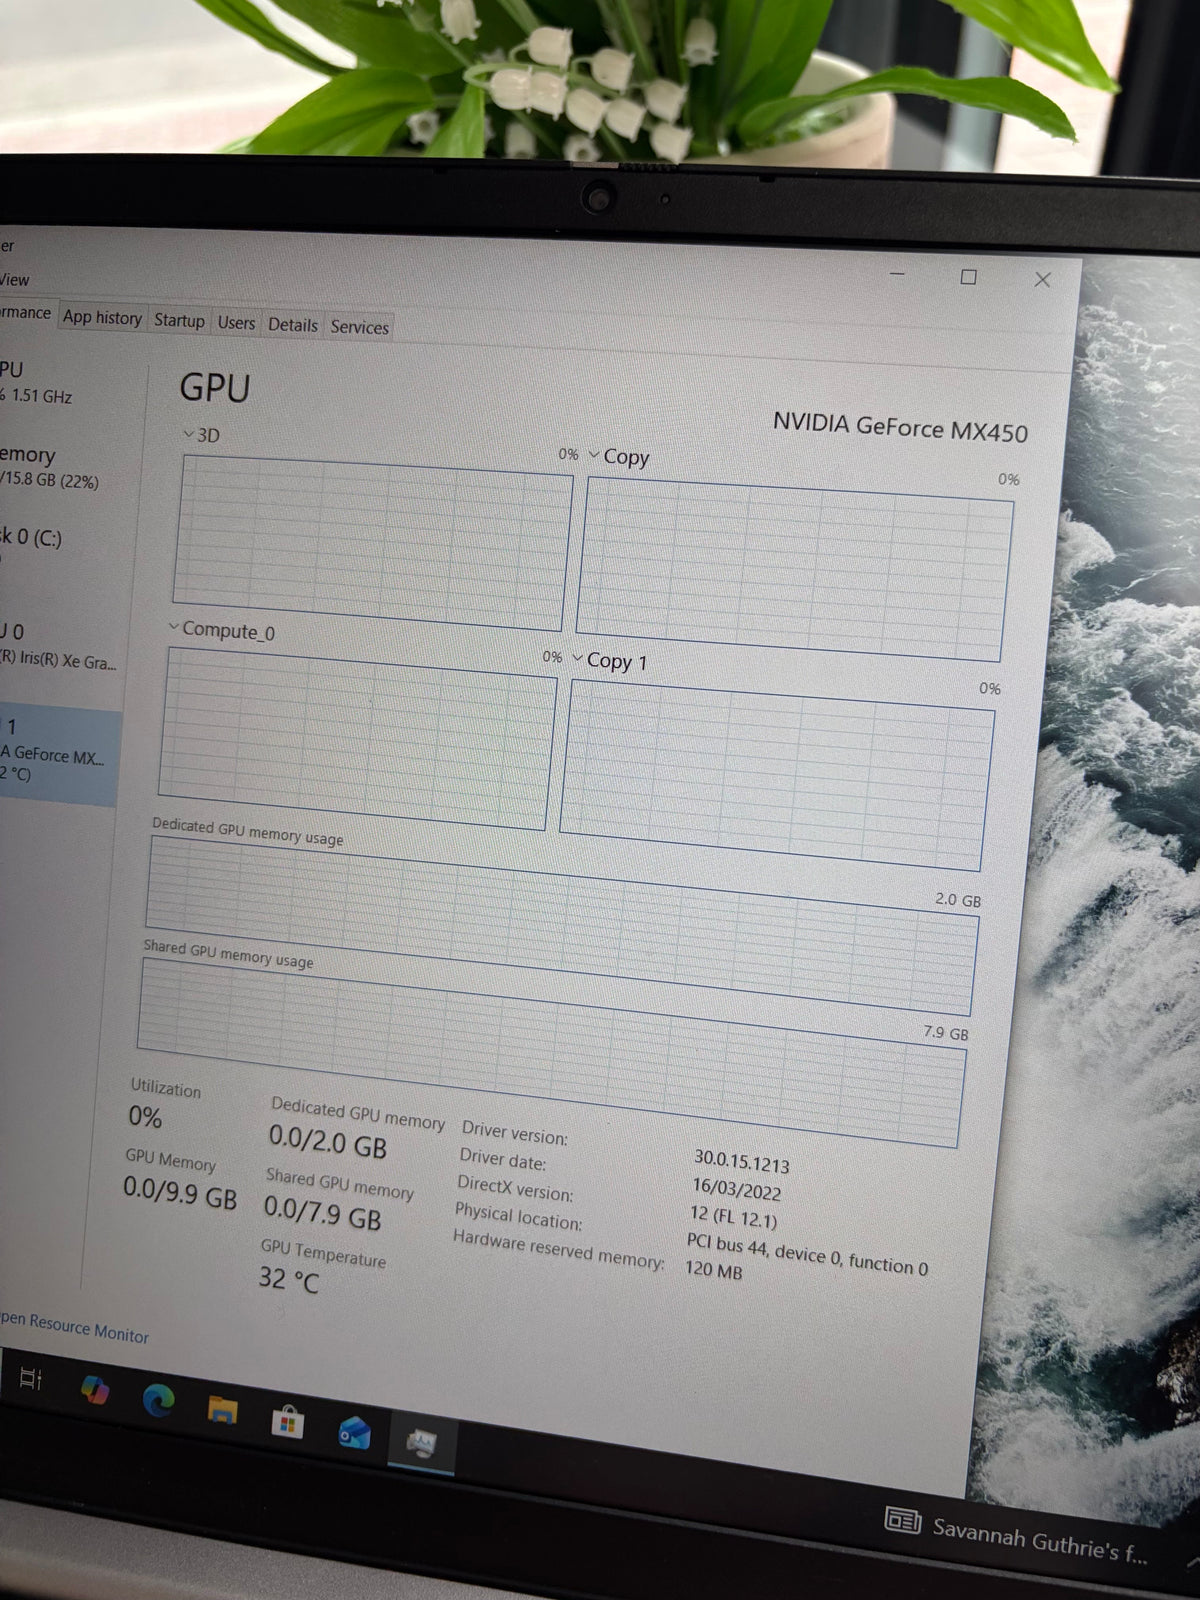Click the Shared GPU memory usage graph
The height and width of the screenshot is (1600, 1200).
(x=551, y=1052)
